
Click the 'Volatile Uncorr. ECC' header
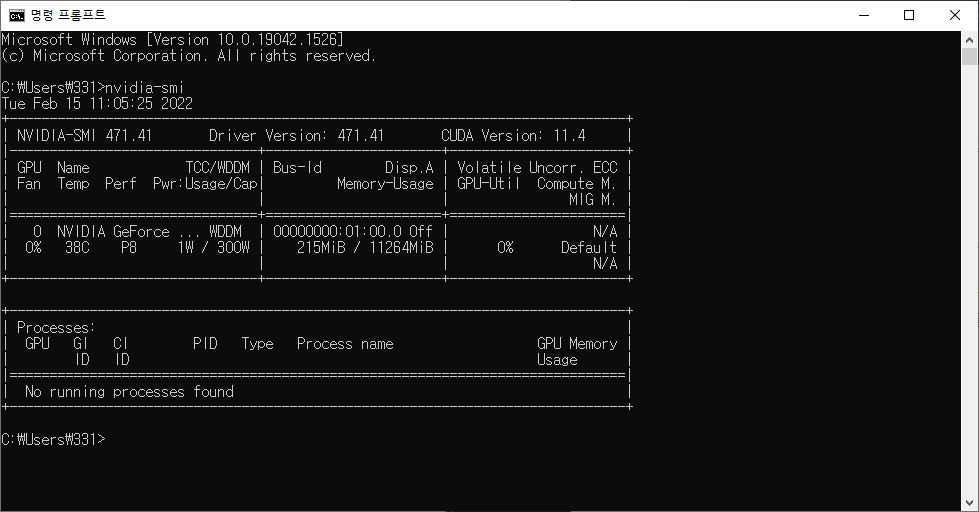537,167
